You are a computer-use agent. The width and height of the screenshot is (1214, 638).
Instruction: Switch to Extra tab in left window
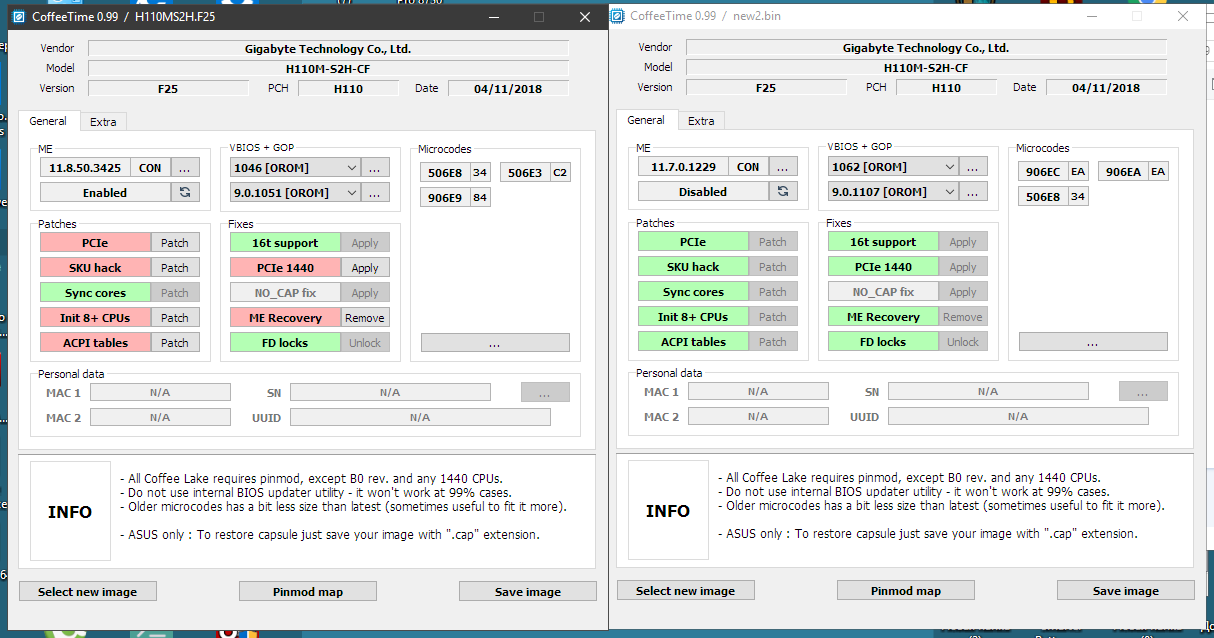click(103, 122)
